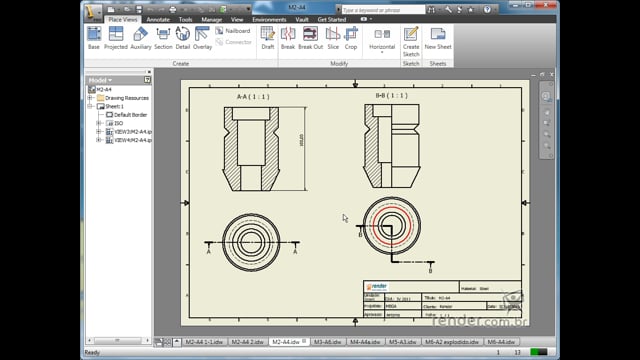Image resolution: width=640 pixels, height=360 pixels.
Task: Click the browser panel horizontal scrollbar
Action: point(118,340)
